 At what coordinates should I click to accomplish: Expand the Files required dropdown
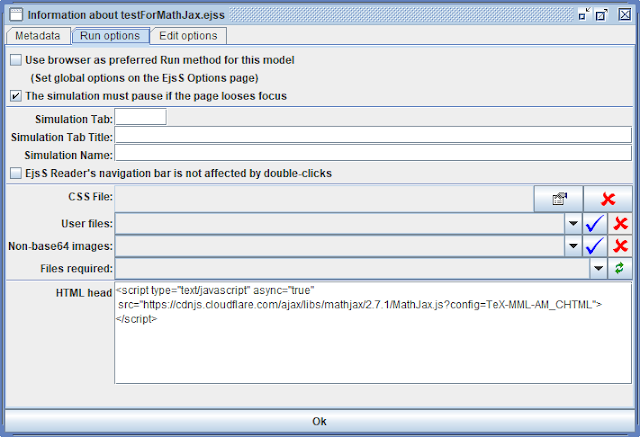point(598,268)
